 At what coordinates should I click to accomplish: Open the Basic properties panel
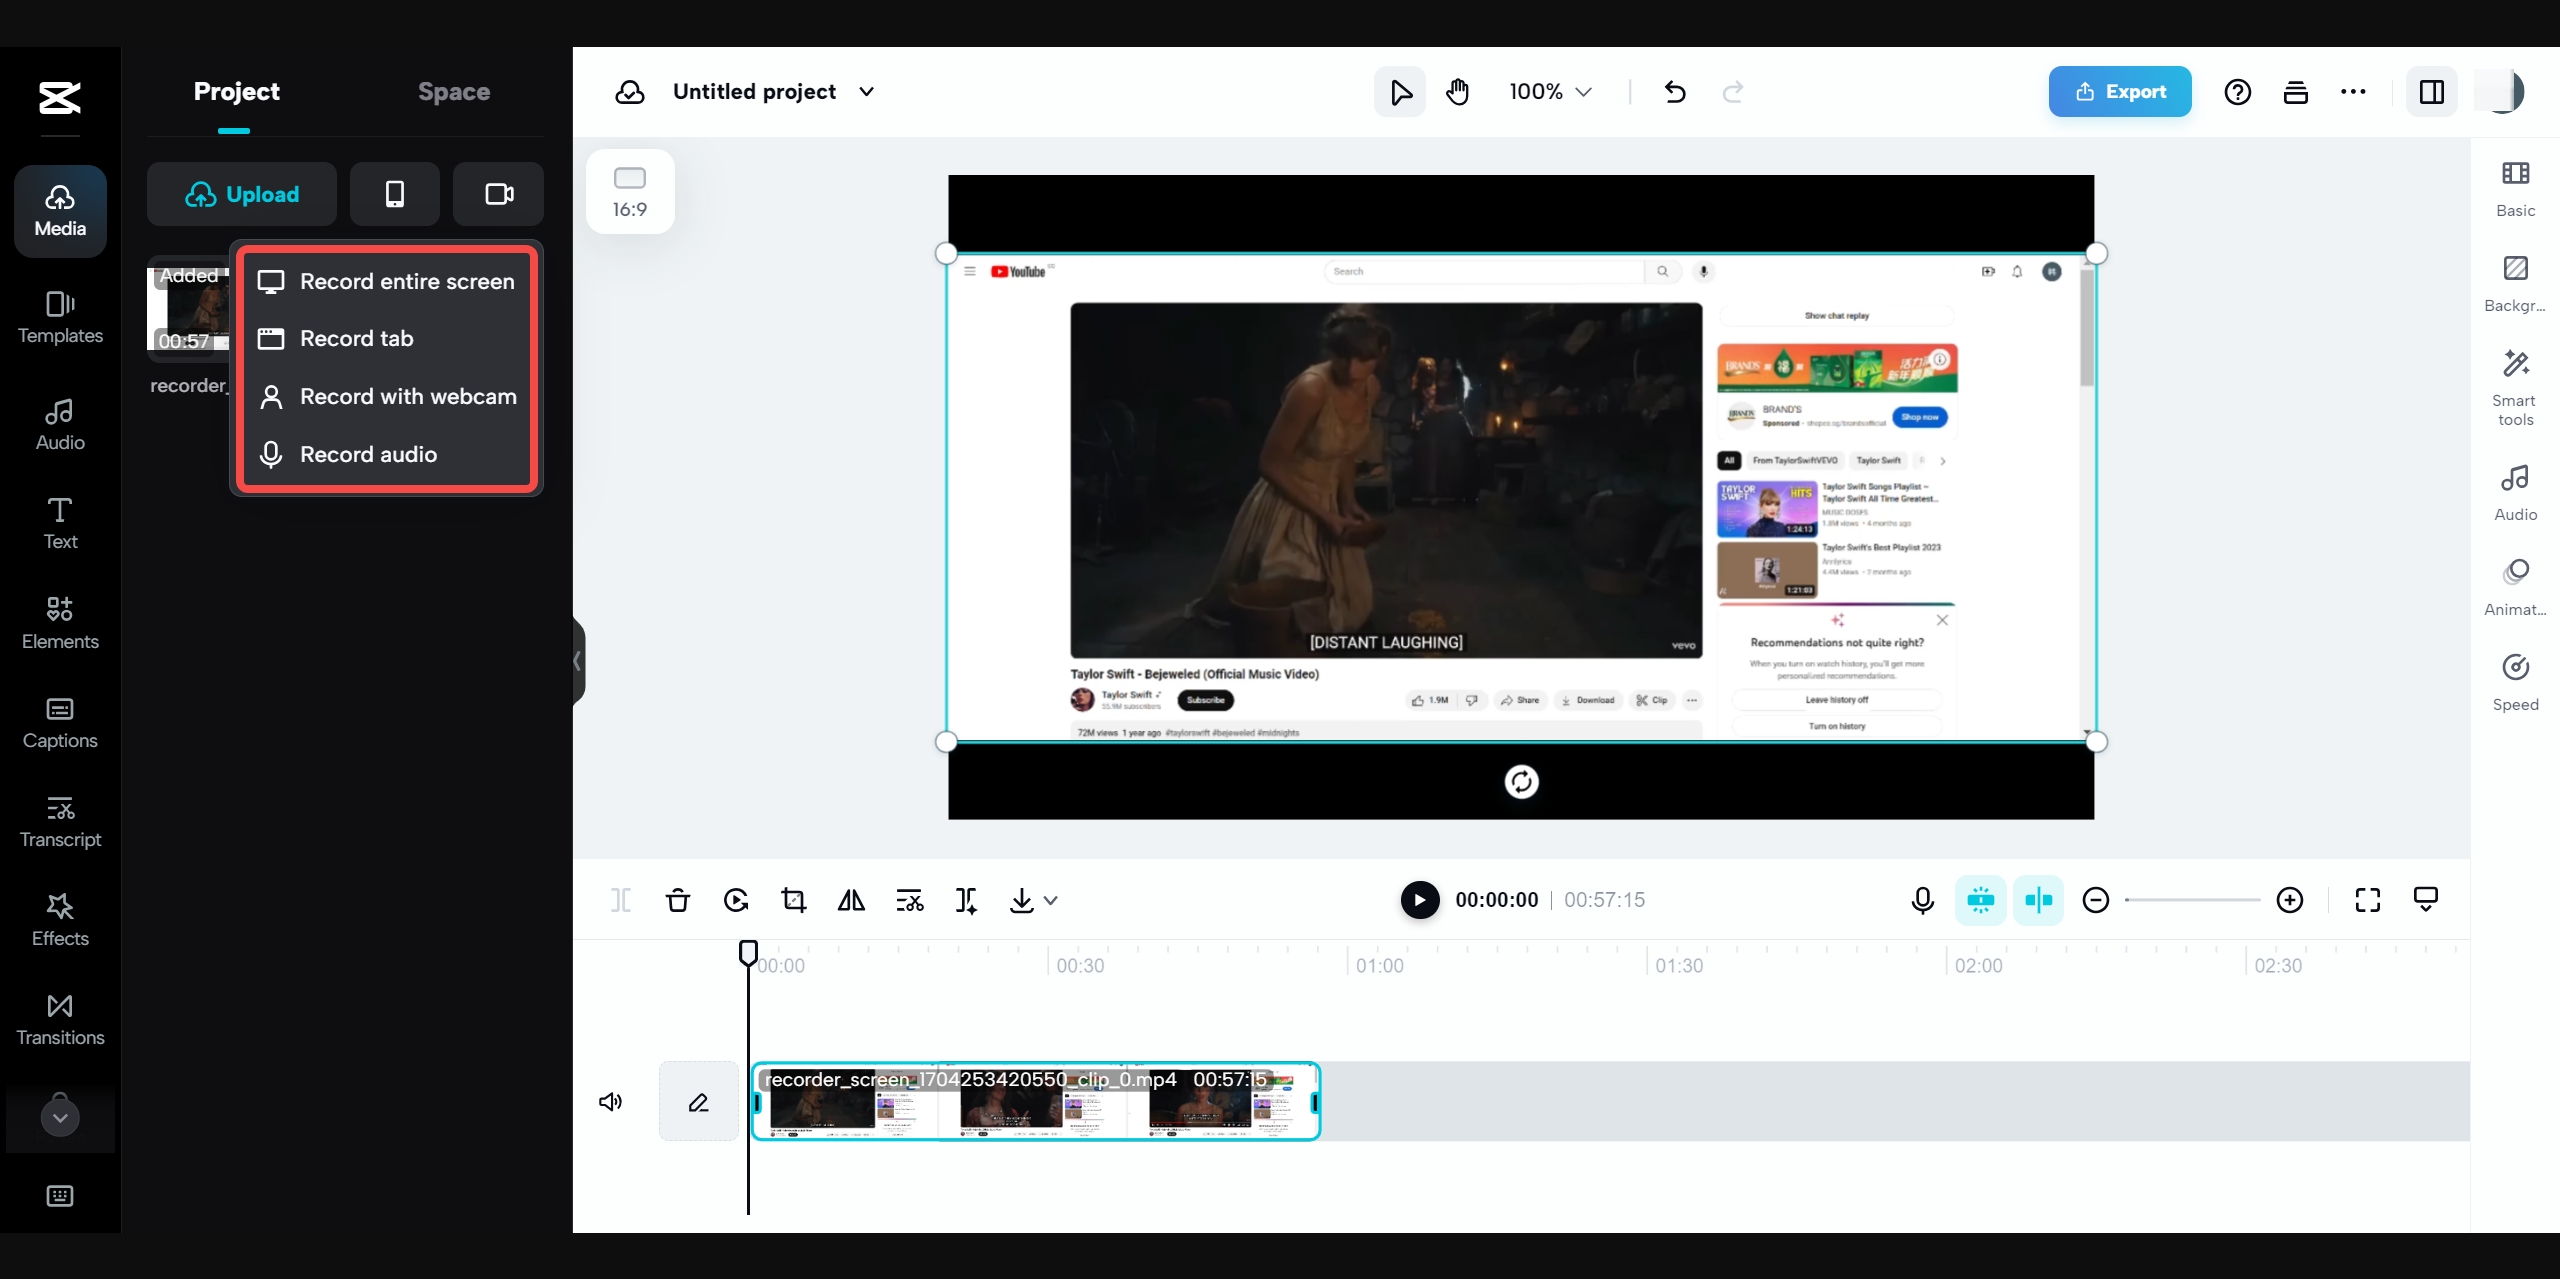tap(2516, 189)
